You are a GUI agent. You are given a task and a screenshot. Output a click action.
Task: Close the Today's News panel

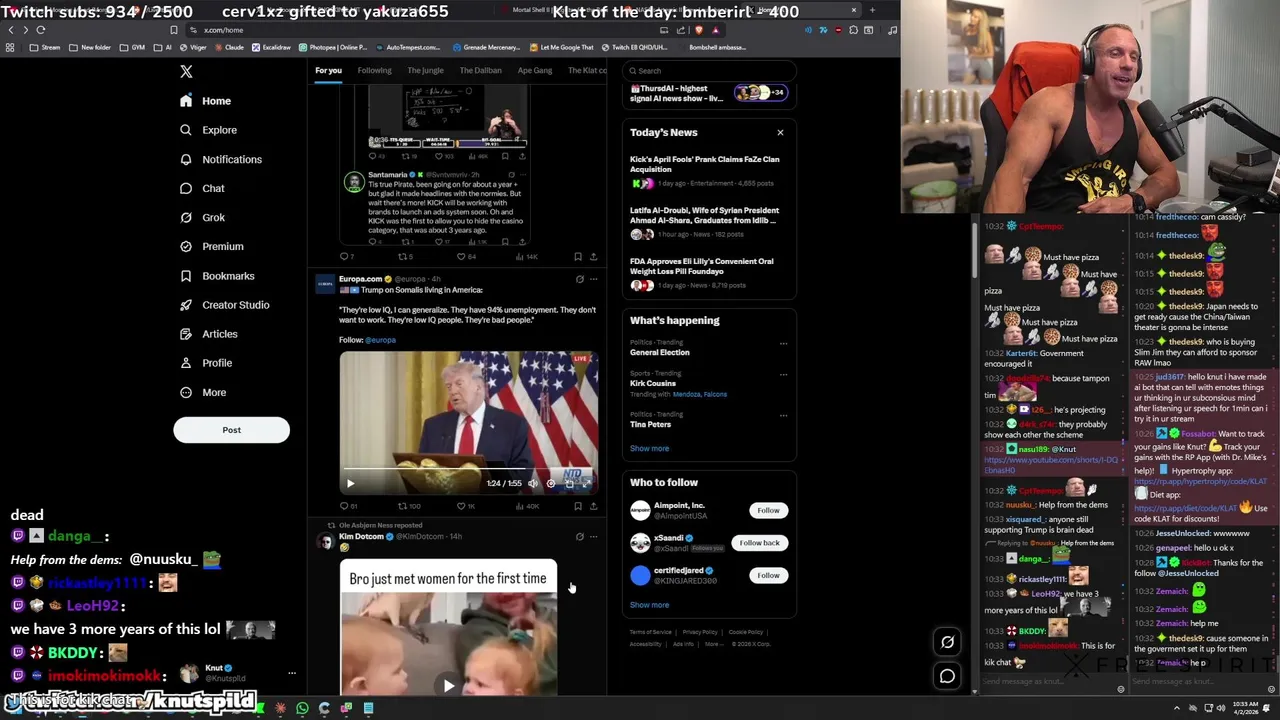(780, 132)
